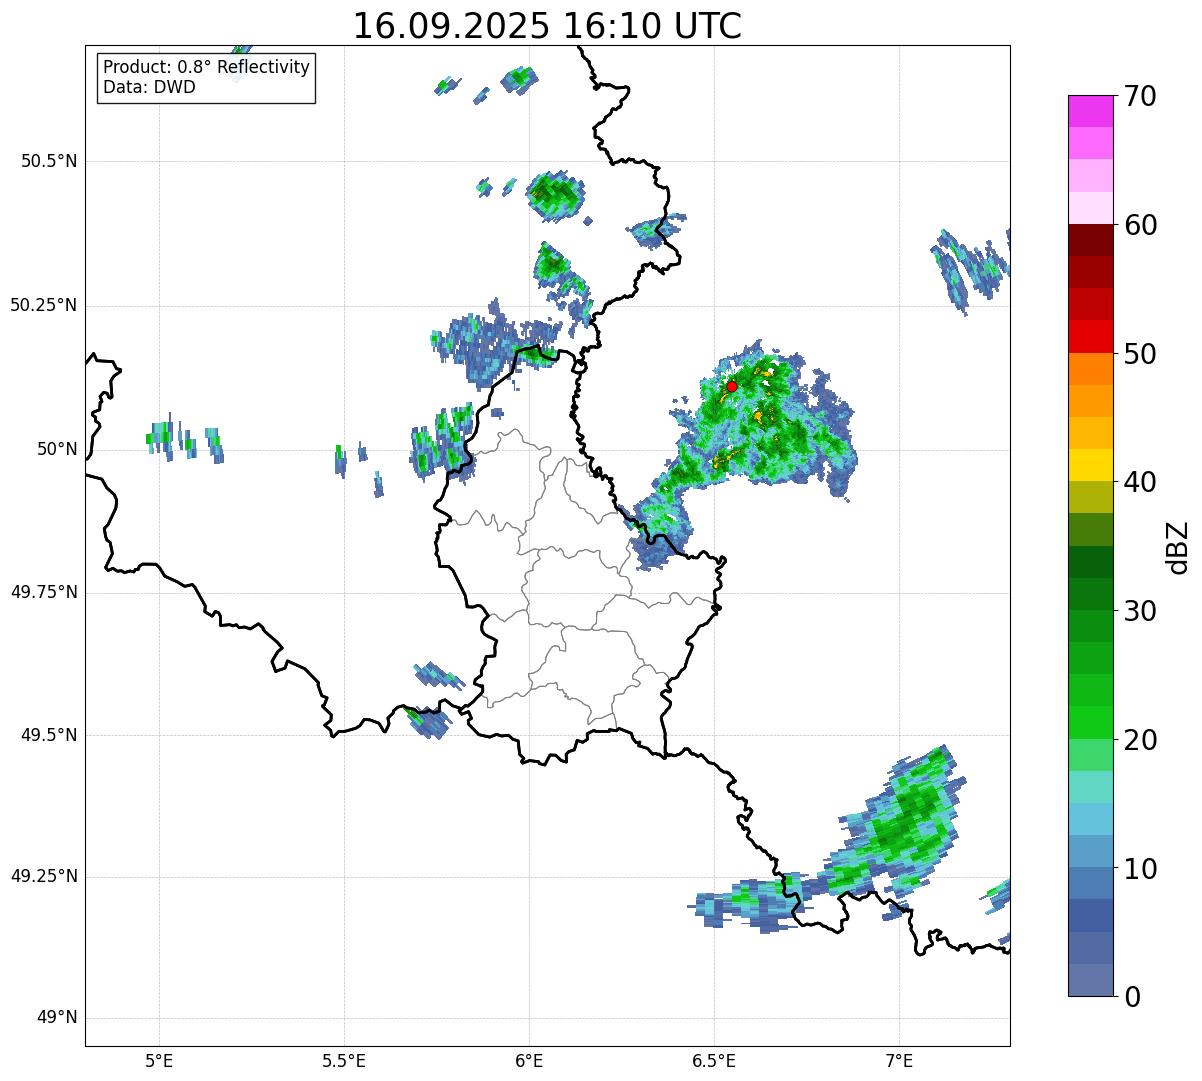Image resolution: width=1202 pixels, height=1081 pixels.
Task: Select the pale pink band above 60
Action: pyautogui.click(x=1096, y=207)
